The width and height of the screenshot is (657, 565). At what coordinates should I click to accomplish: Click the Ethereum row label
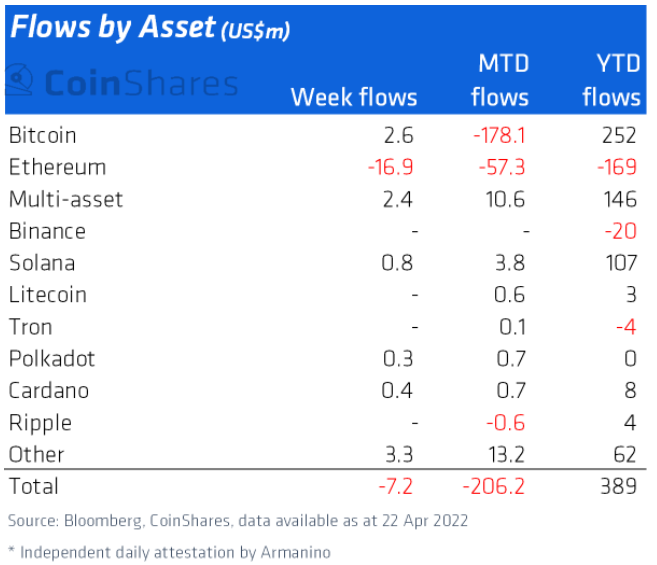[57, 167]
